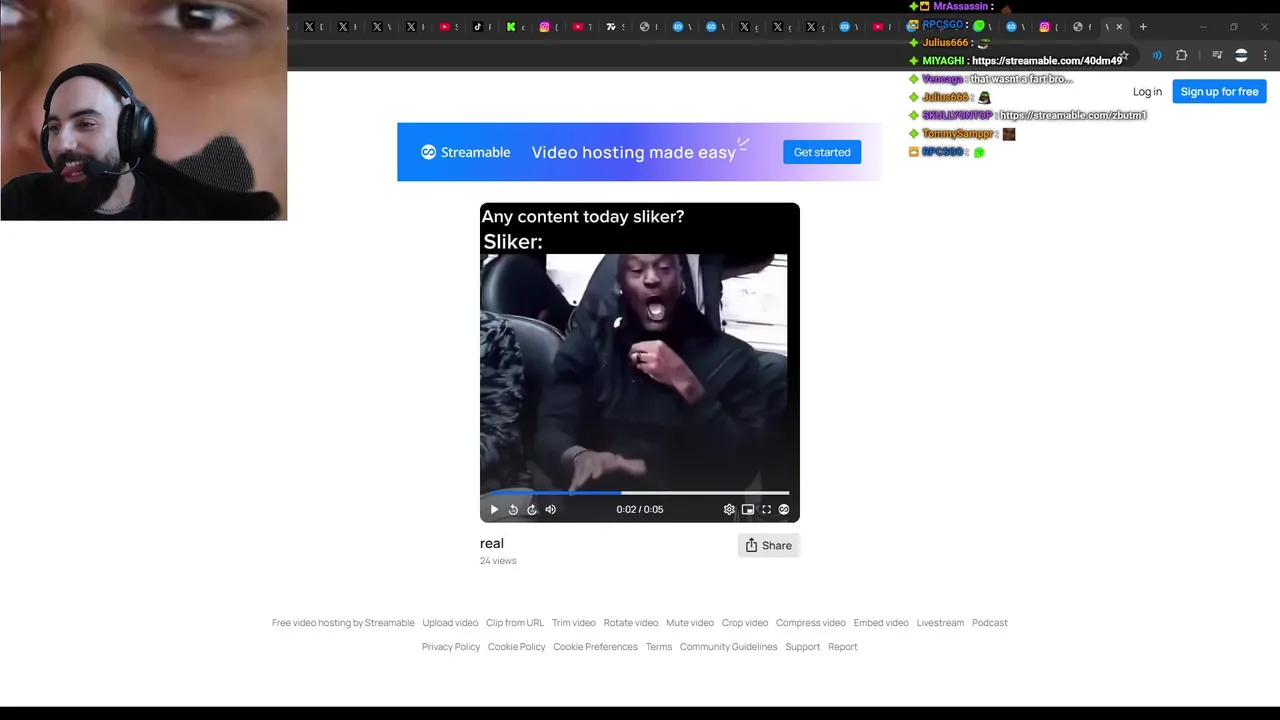Image resolution: width=1280 pixels, height=720 pixels.
Task: Switch to the Kick browser tab
Action: pyautogui.click(x=511, y=27)
